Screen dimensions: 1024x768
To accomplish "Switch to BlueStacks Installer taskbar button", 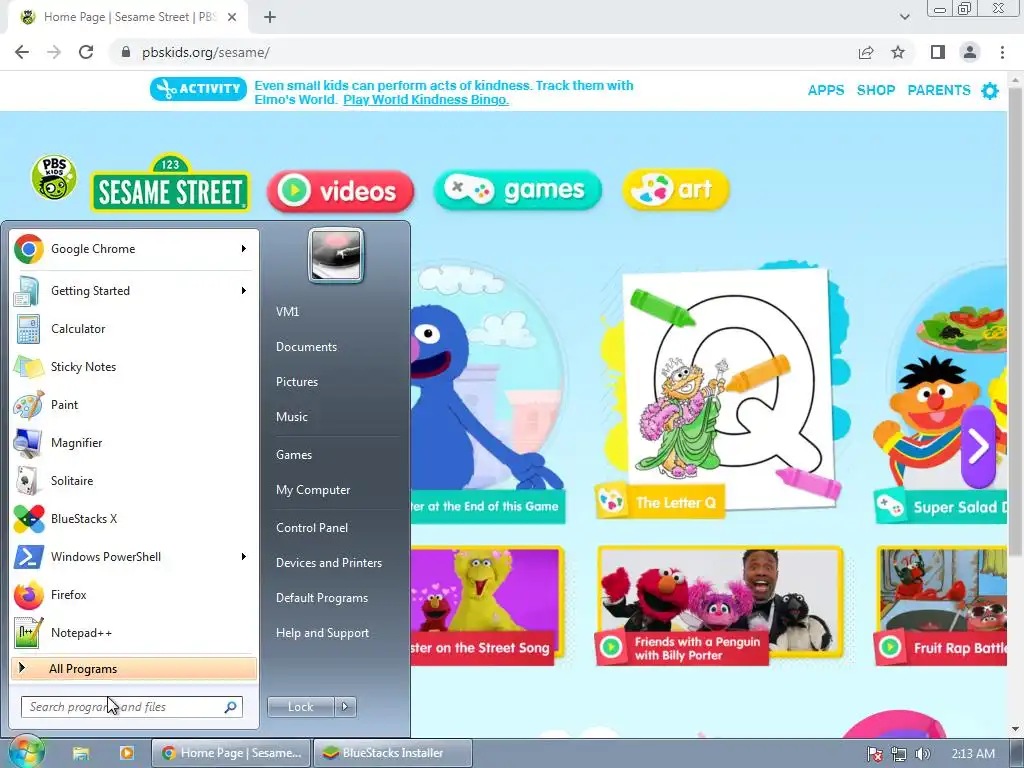I will click(392, 753).
